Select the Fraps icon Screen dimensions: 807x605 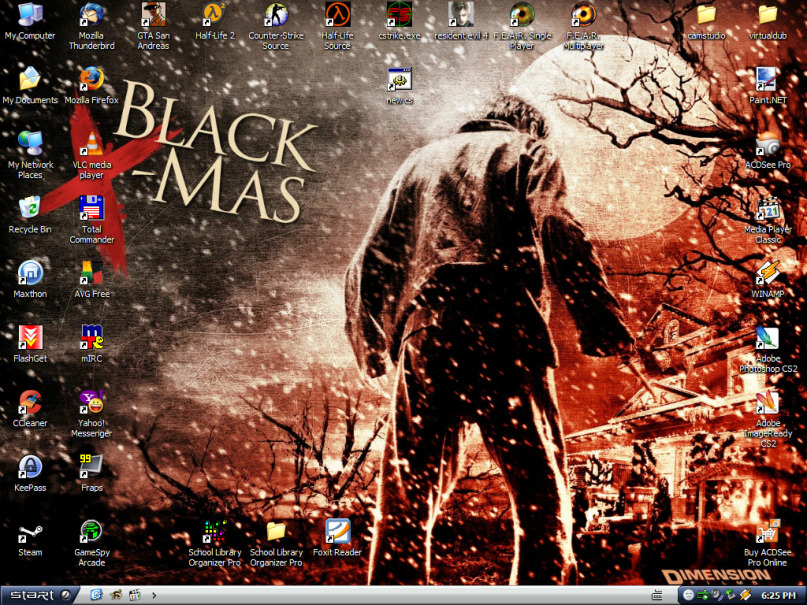(x=92, y=473)
